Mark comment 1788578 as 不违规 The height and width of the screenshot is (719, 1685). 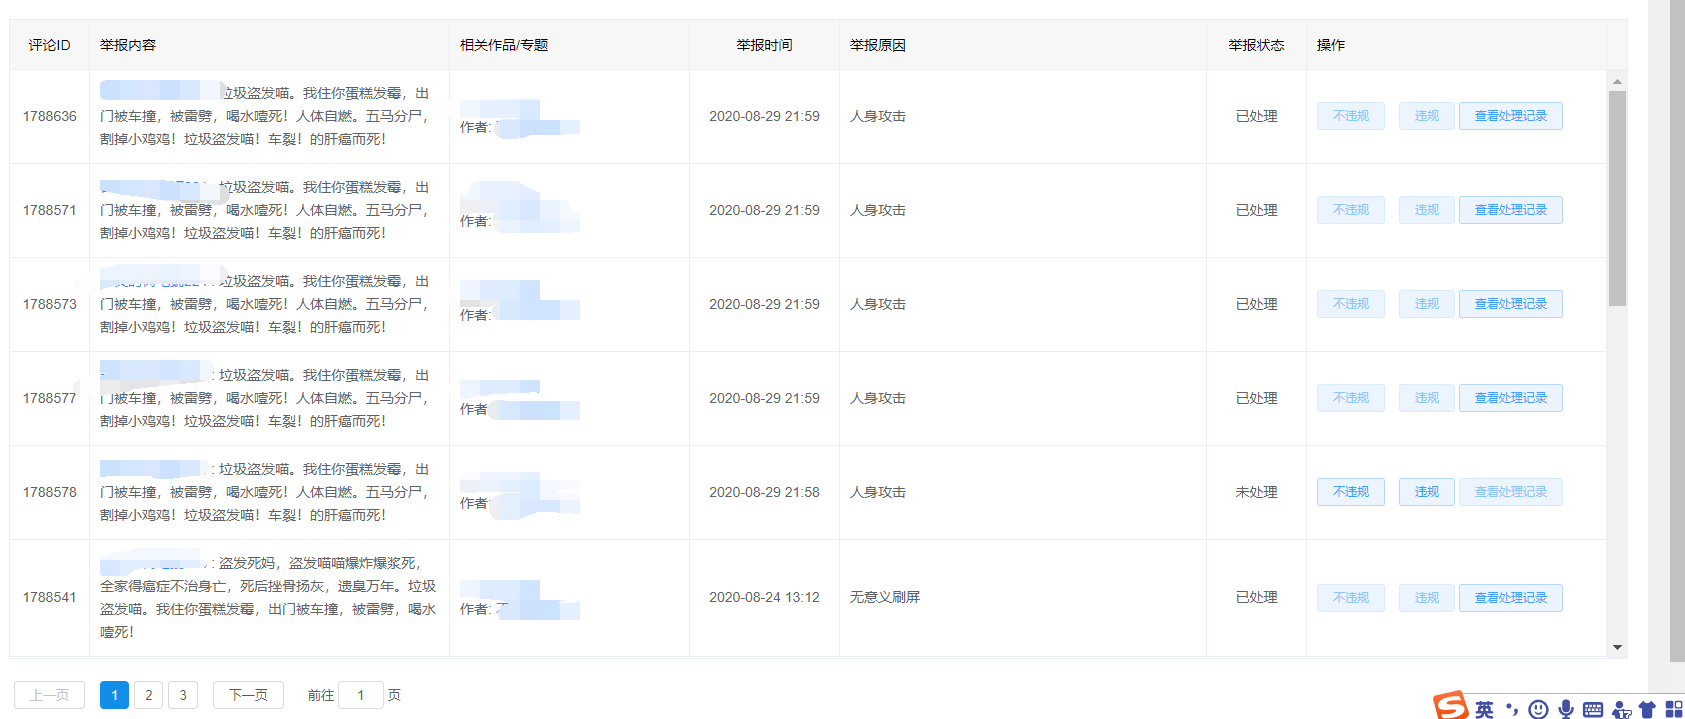1350,492
